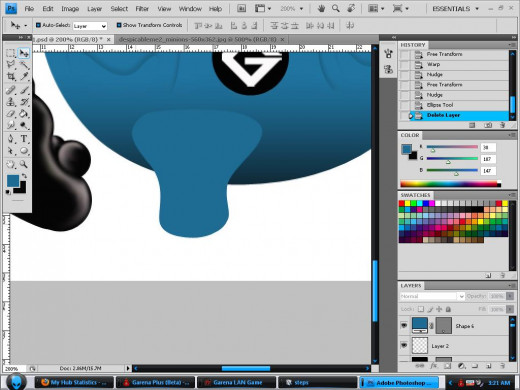Image resolution: width=520 pixels, height=390 pixels.
Task: Open the Filter menu
Action: (x=142, y=9)
